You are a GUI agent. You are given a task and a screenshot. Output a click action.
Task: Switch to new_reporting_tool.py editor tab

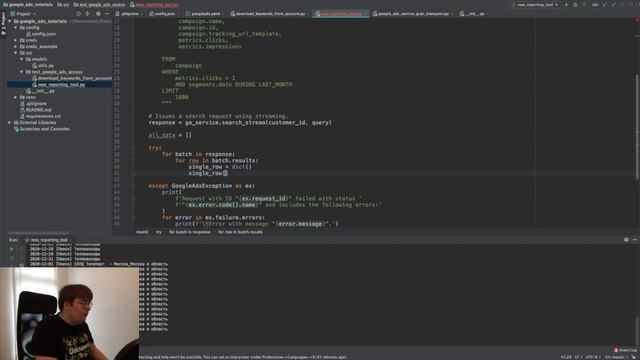tap(341, 13)
